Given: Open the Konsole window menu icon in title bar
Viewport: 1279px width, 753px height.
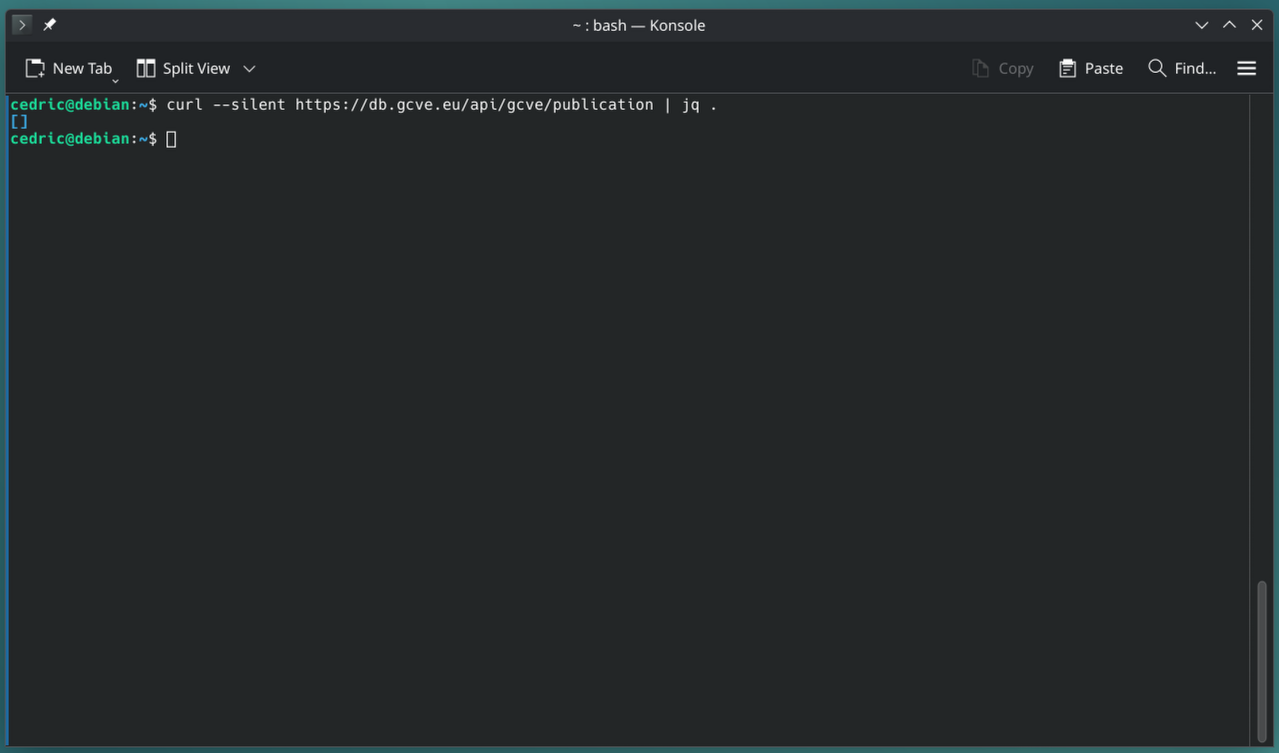Looking at the screenshot, I should click(21, 25).
